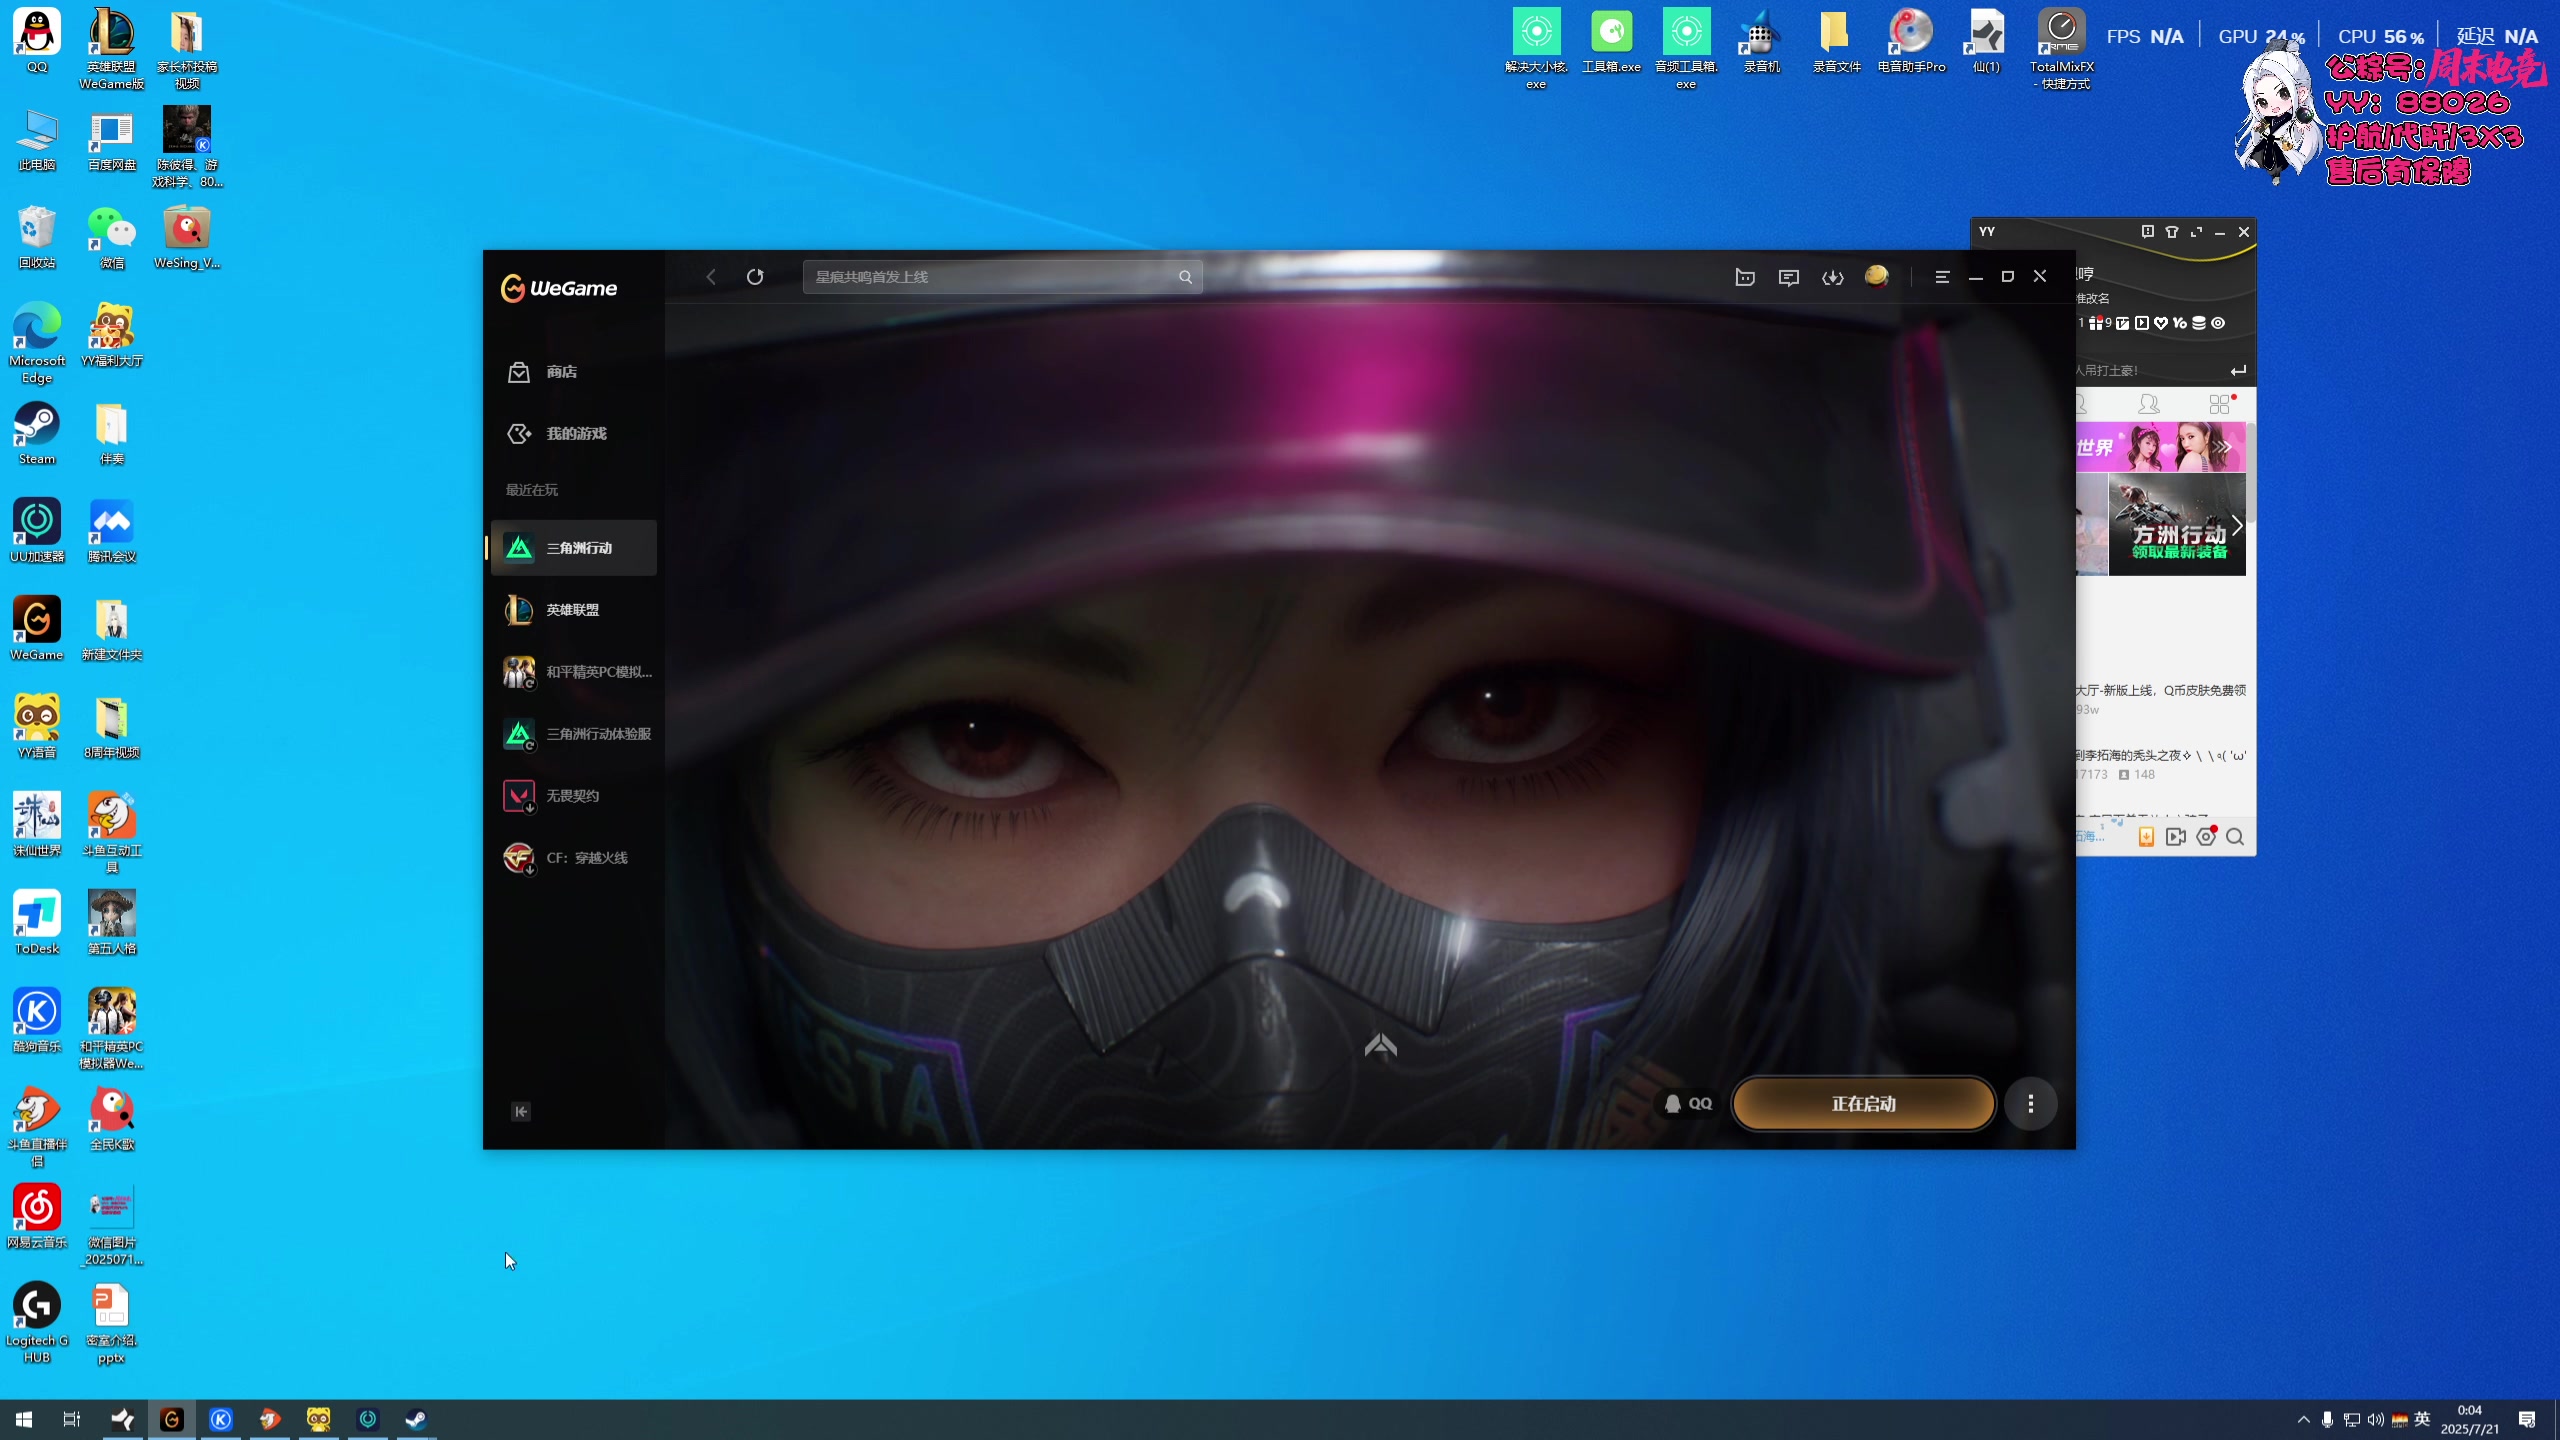Show hidden system tray icons
This screenshot has width=2560, height=1440.
pyautogui.click(x=2304, y=1419)
